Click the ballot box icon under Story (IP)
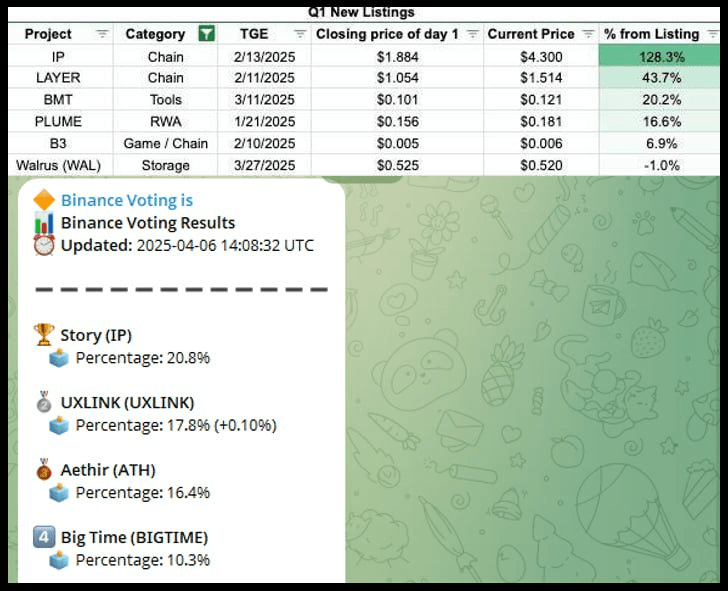Screen dimensions: 728x591 point(59,358)
